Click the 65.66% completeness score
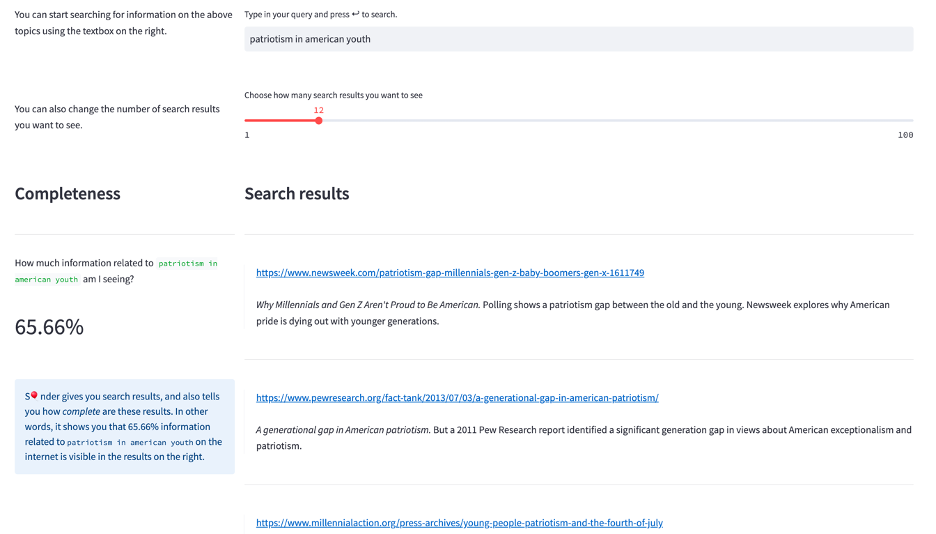Screen dimensions: 936x534 (x=49, y=327)
